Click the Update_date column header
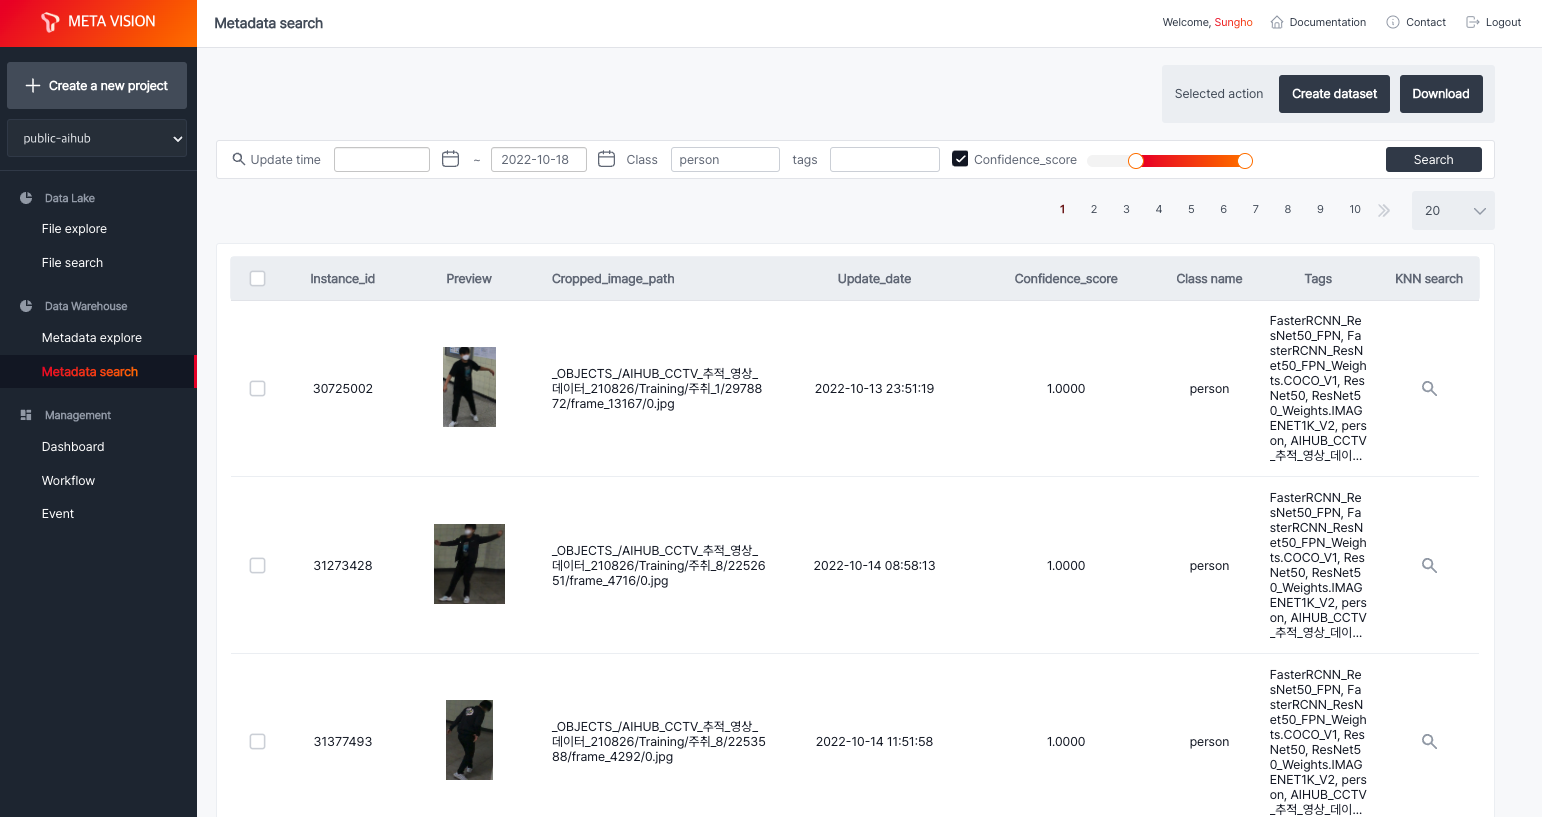 pos(874,279)
